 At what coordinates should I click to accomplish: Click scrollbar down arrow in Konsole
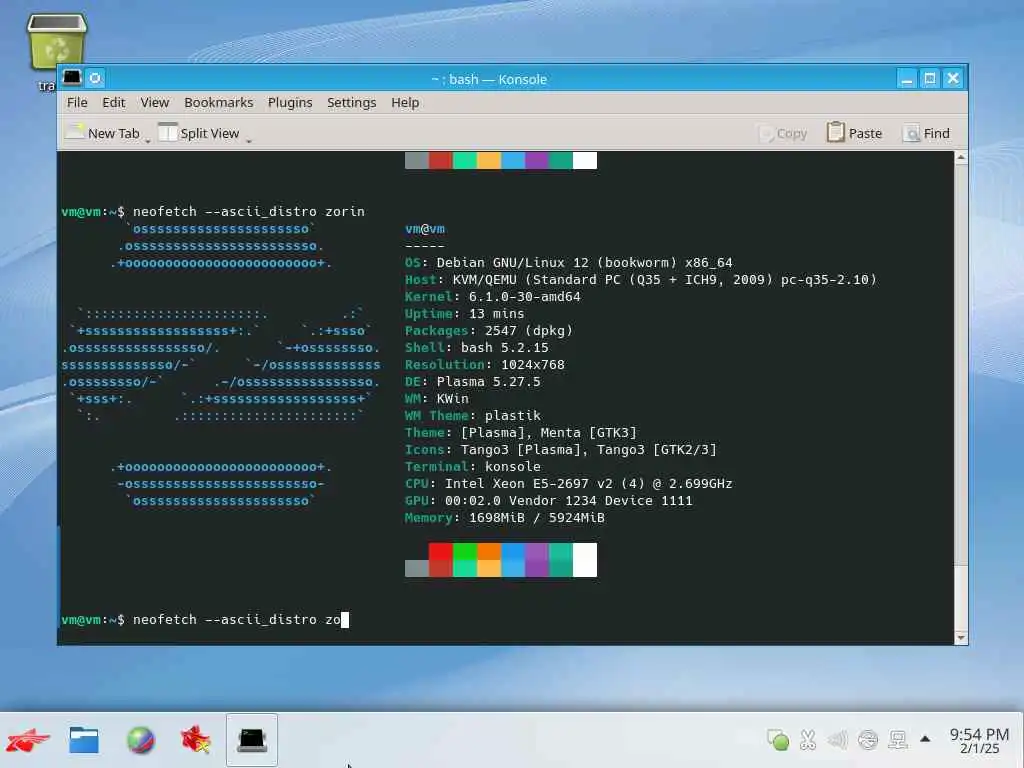point(961,638)
